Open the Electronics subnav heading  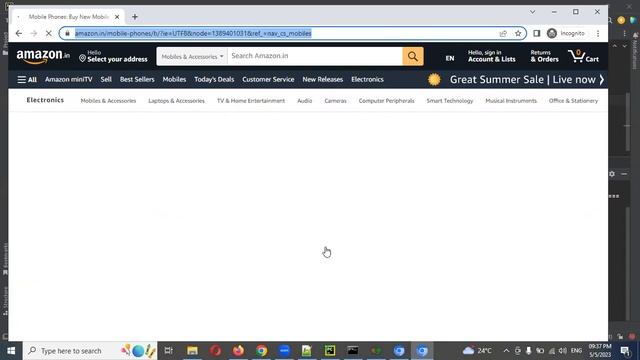click(x=45, y=100)
